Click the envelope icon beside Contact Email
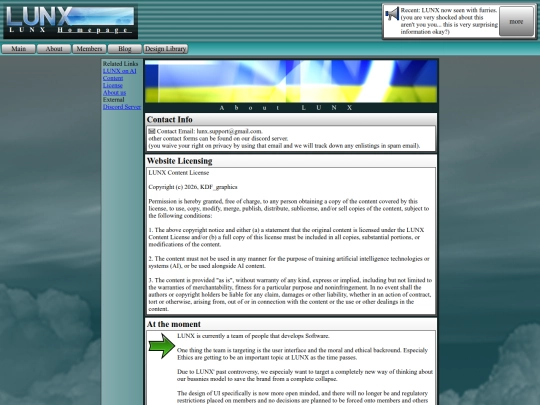Viewport: 540px width, 405px height. 152,131
